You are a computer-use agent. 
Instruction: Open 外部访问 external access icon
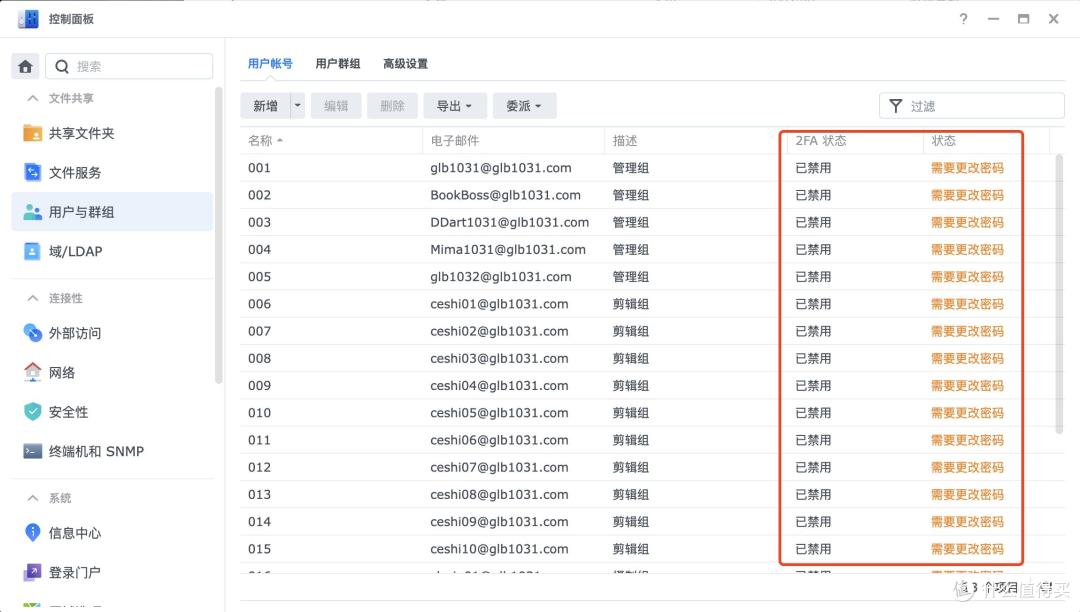coord(32,333)
